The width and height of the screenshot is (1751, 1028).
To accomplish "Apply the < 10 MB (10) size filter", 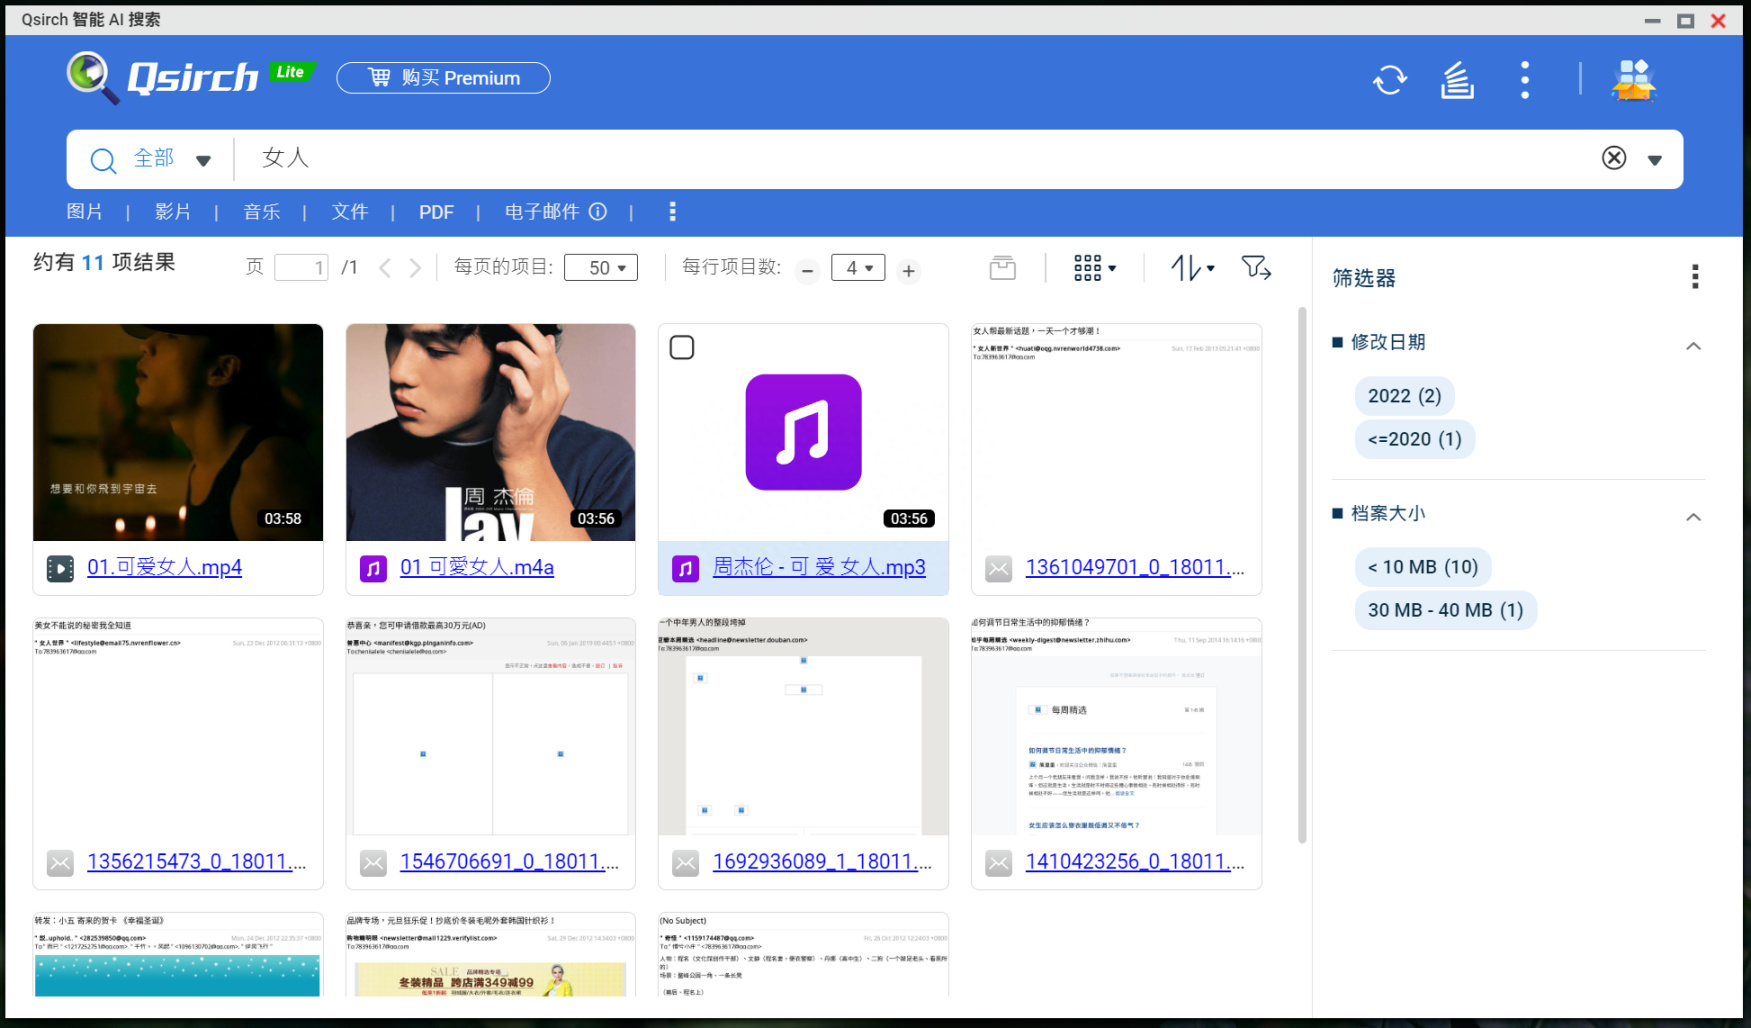I will point(1423,567).
